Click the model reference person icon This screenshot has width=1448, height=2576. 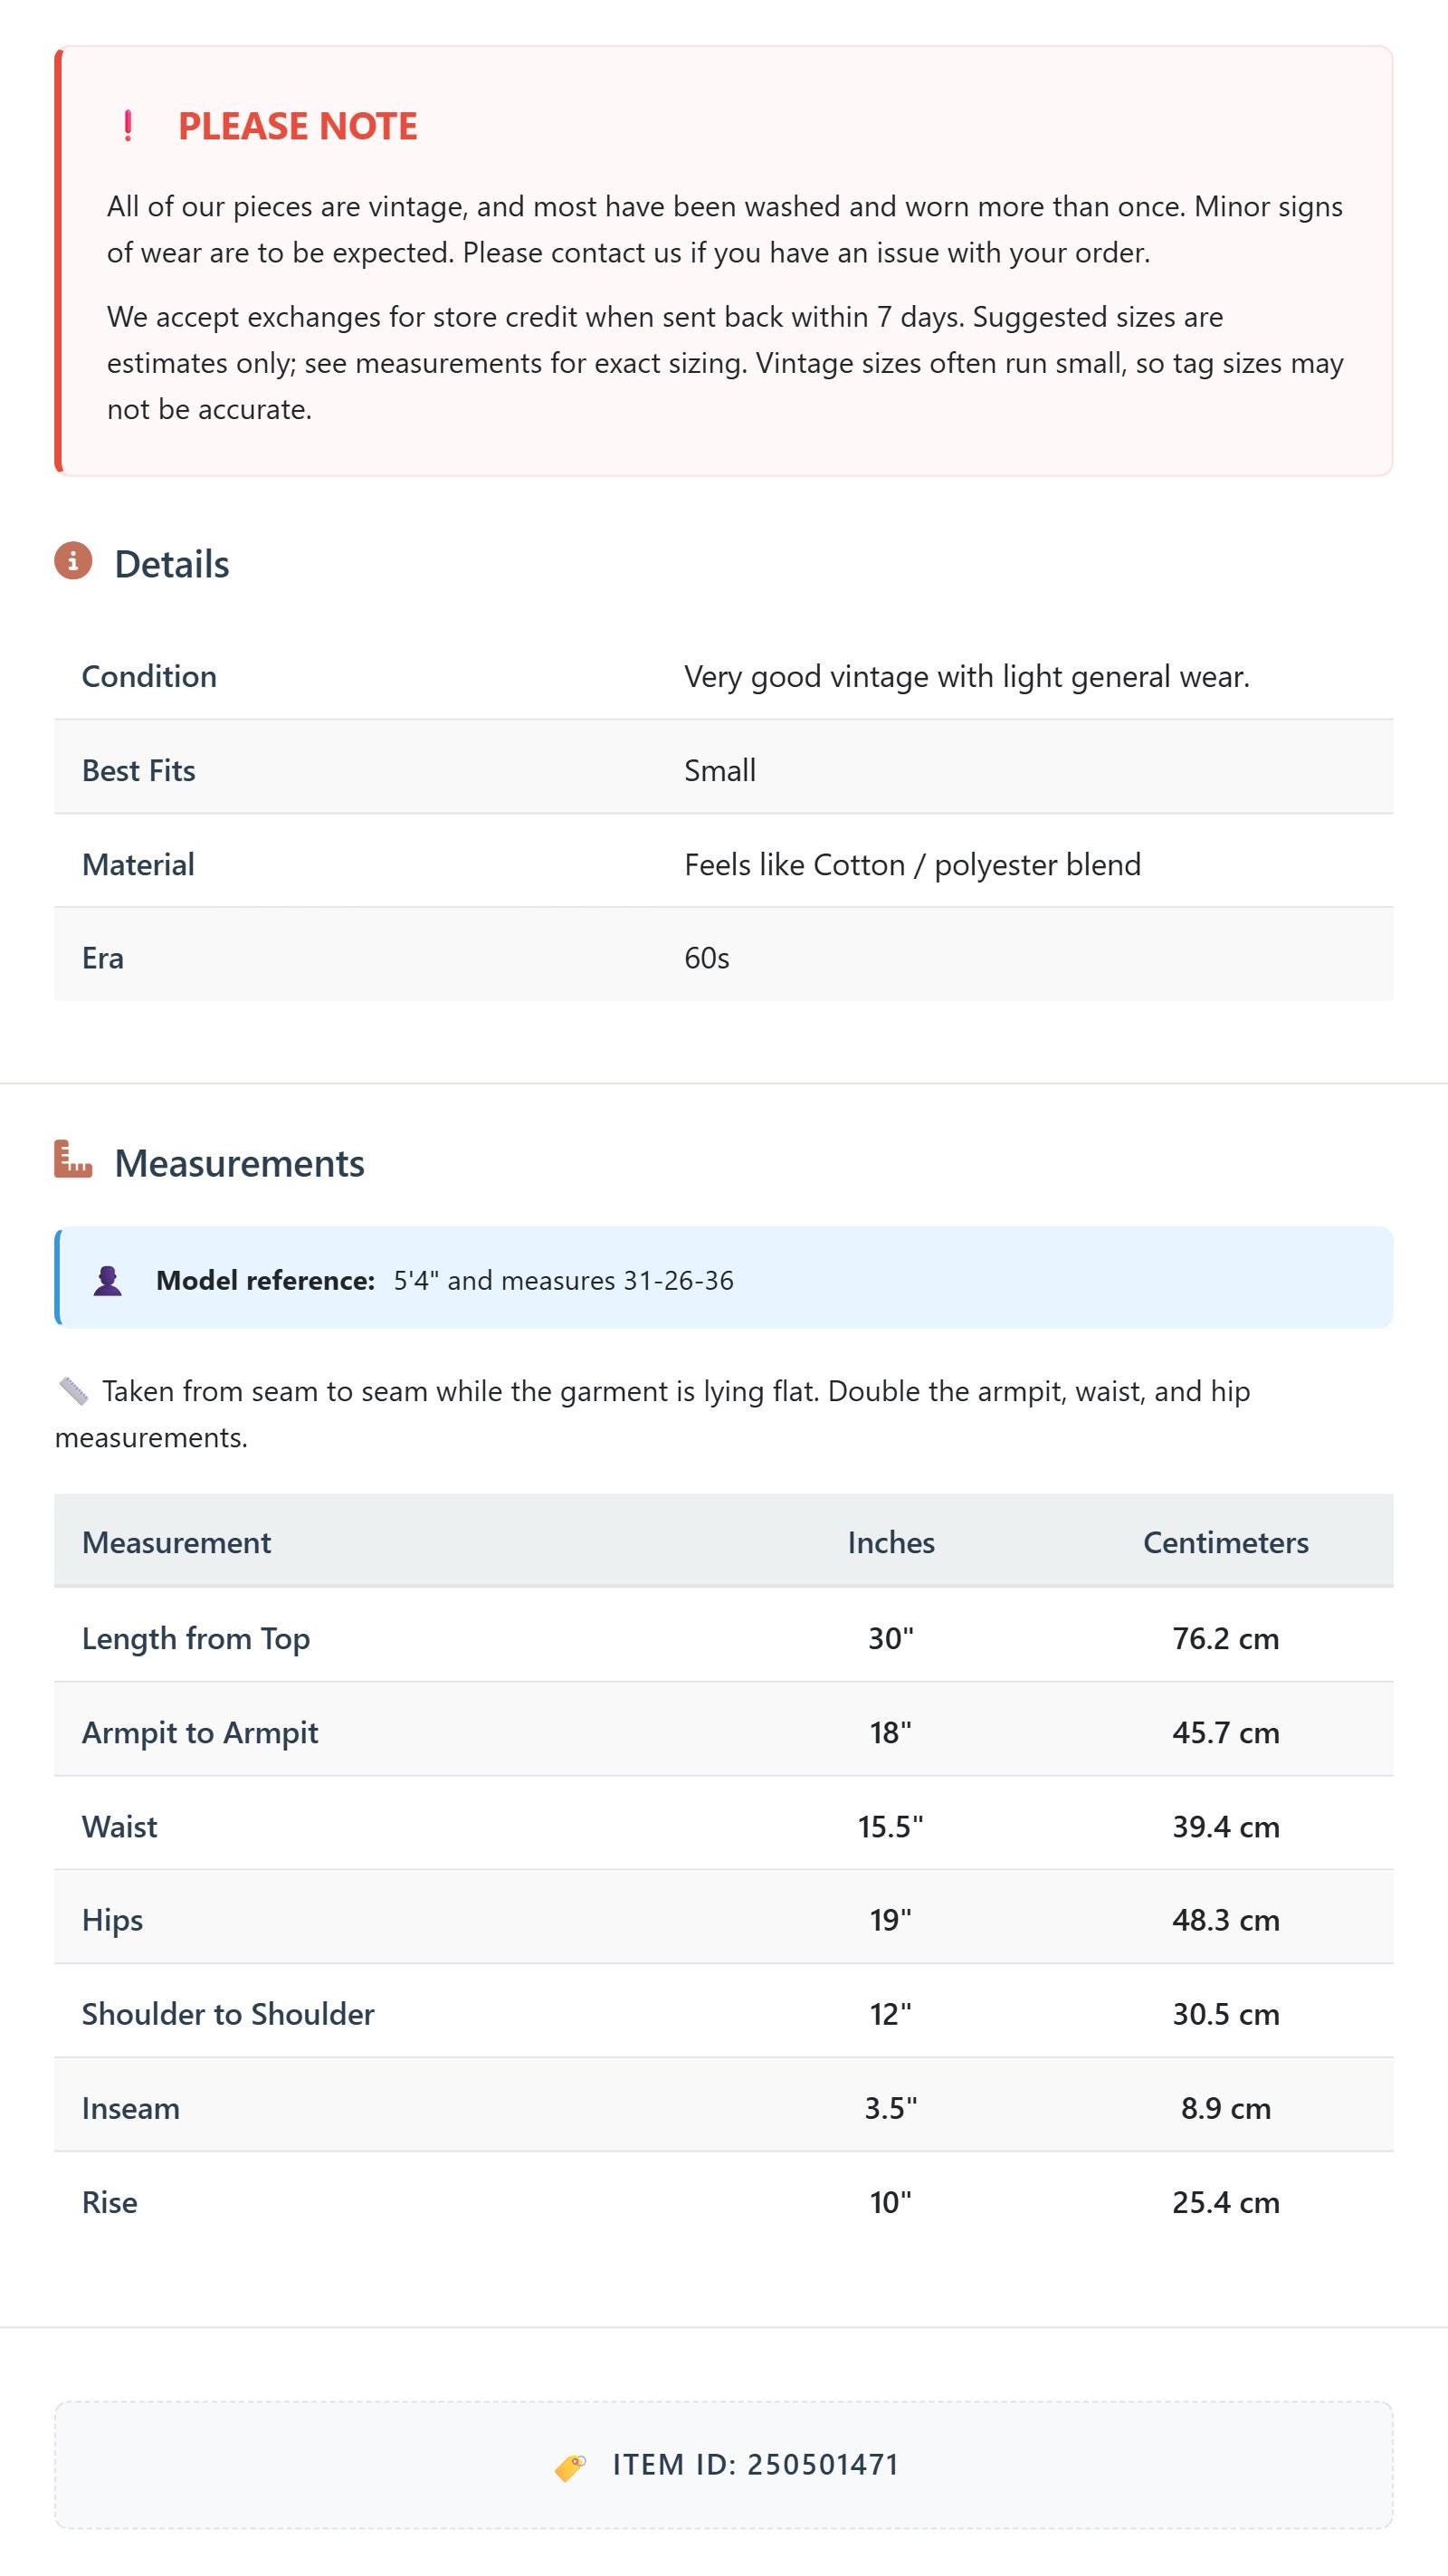click(108, 1280)
